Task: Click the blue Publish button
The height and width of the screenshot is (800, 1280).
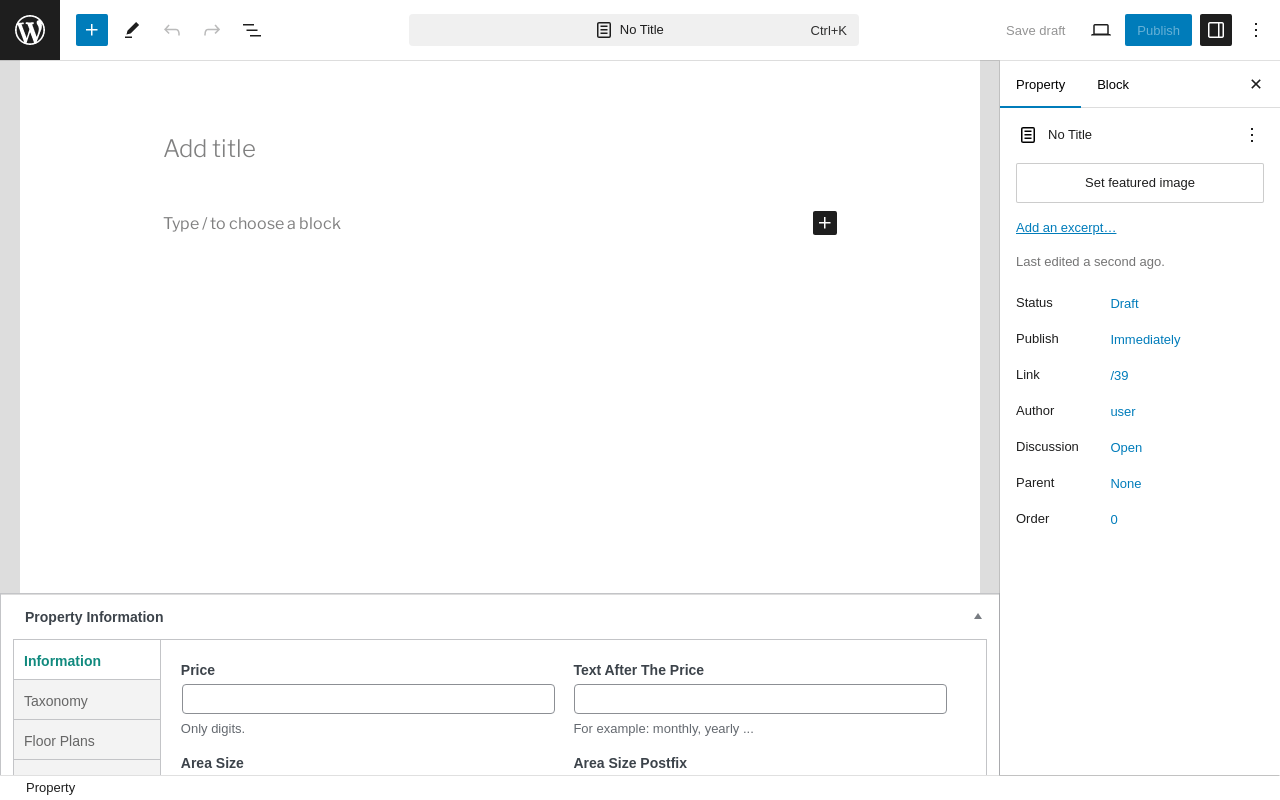Action: (x=1158, y=30)
